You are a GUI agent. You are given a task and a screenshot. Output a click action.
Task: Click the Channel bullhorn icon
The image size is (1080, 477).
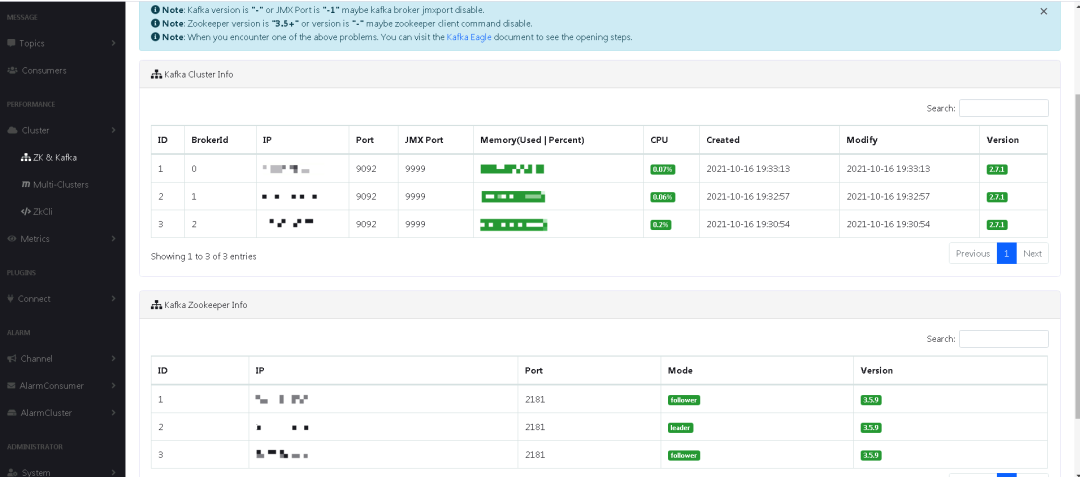pos(12,359)
